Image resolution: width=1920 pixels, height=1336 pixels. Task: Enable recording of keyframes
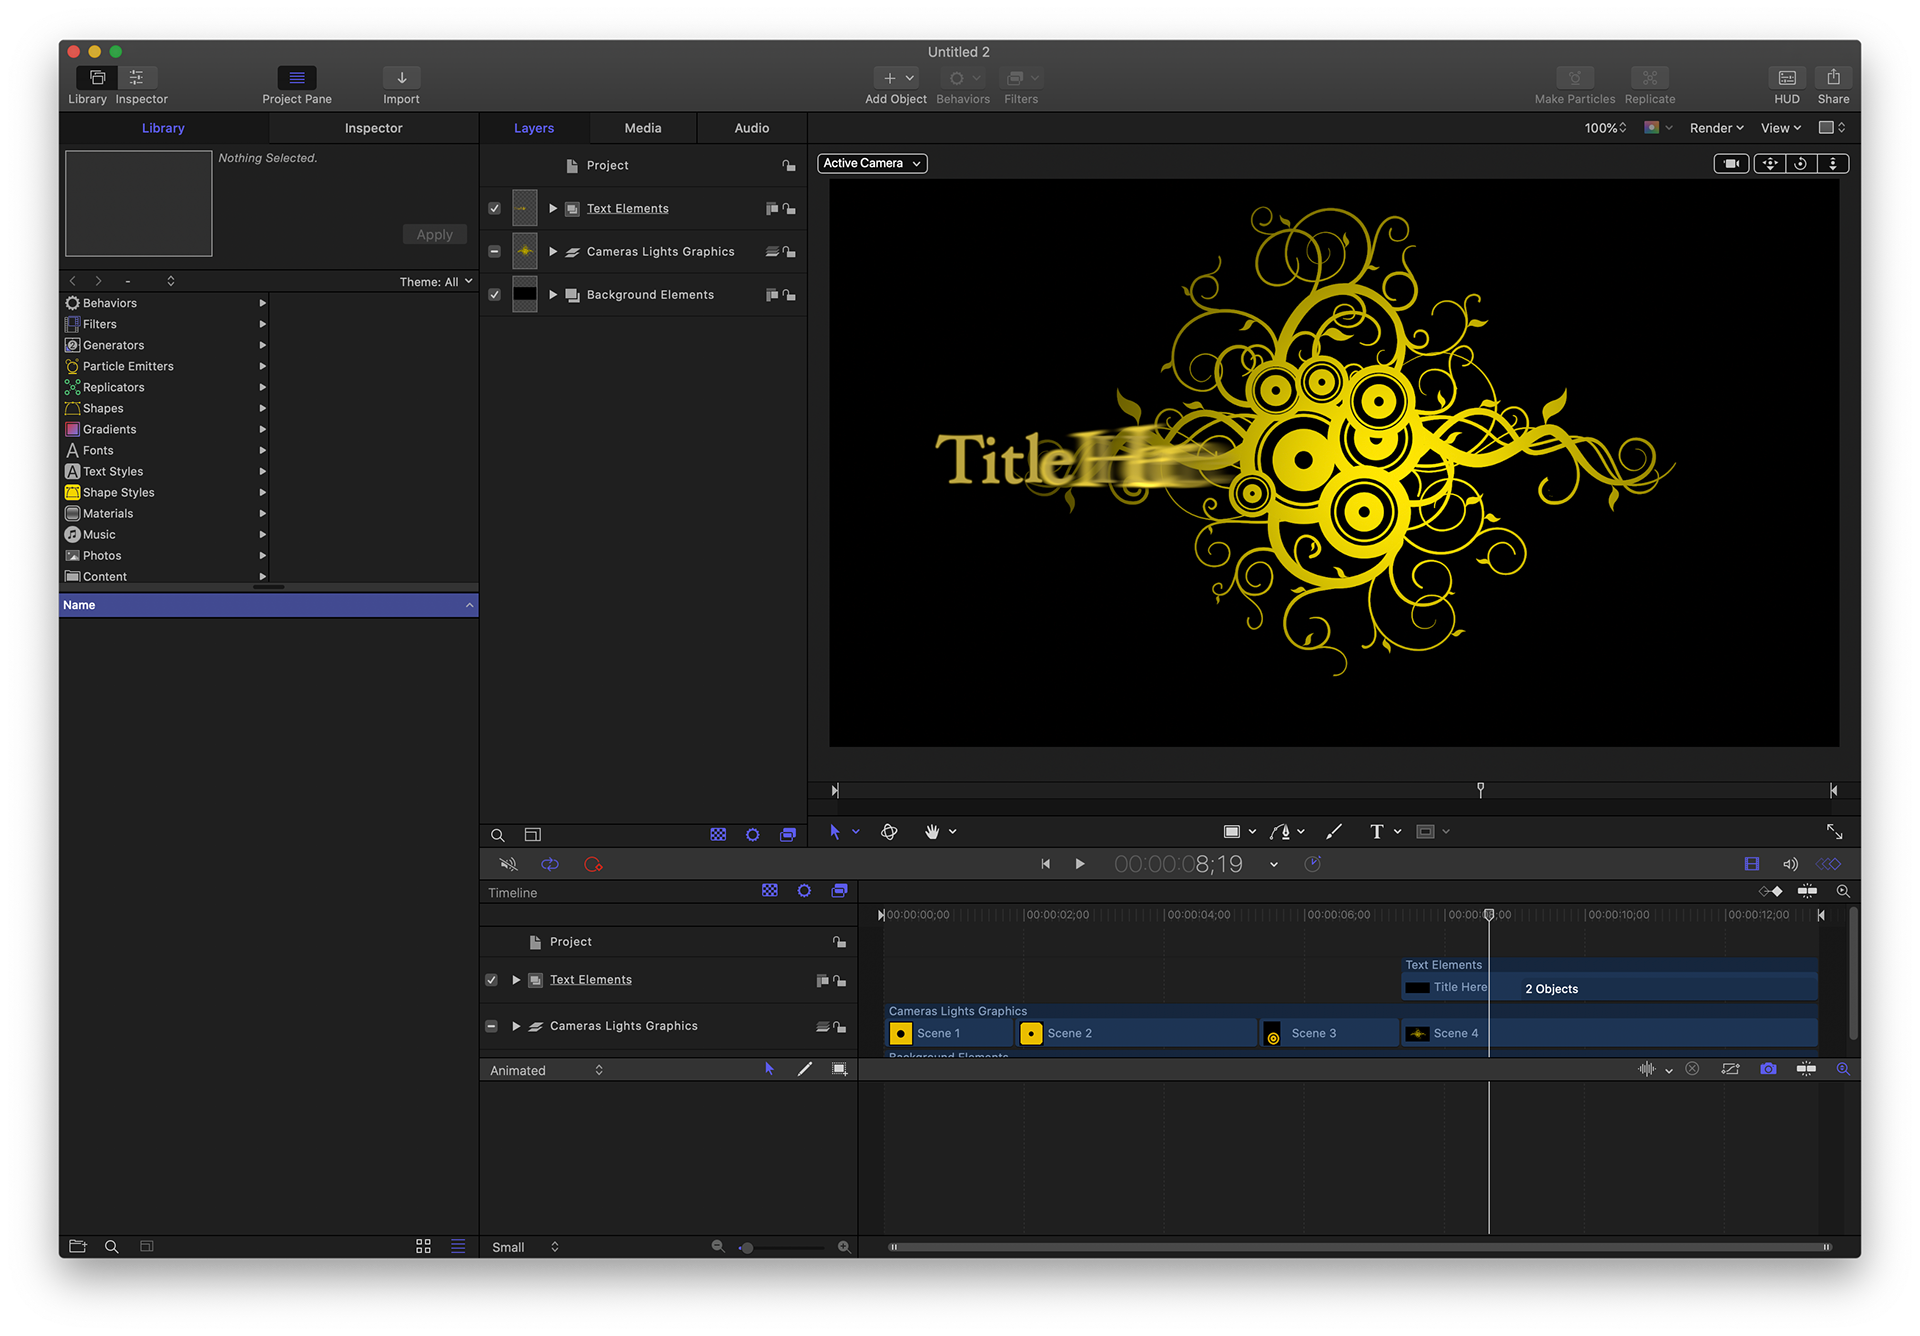tap(593, 864)
